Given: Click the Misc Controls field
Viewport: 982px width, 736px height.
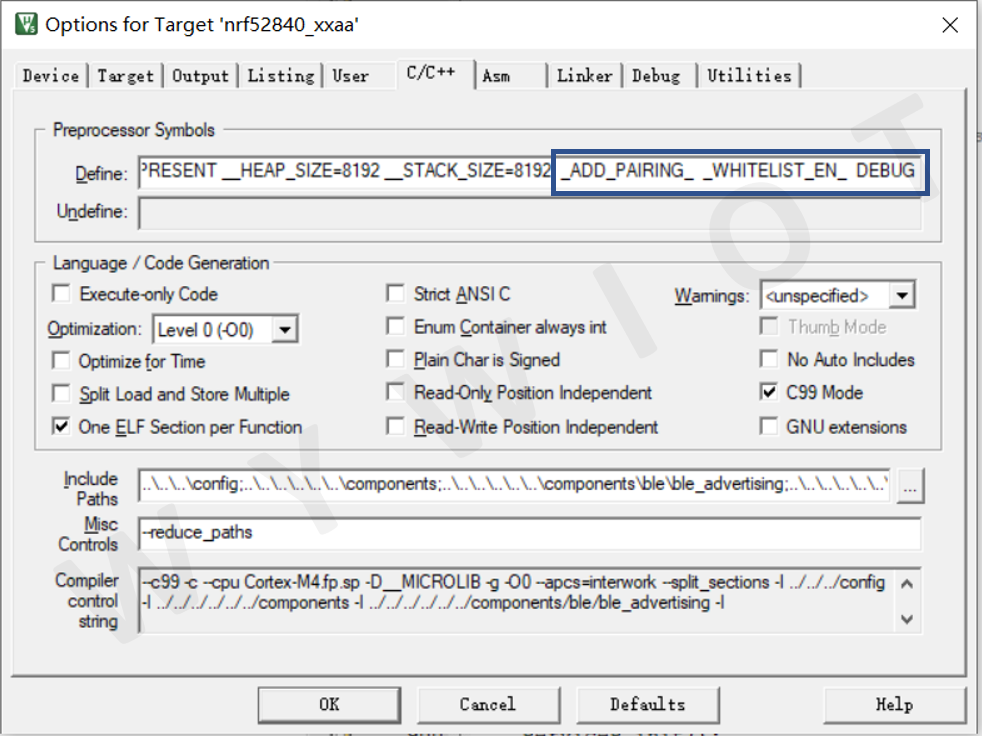Looking at the screenshot, I should point(530,533).
